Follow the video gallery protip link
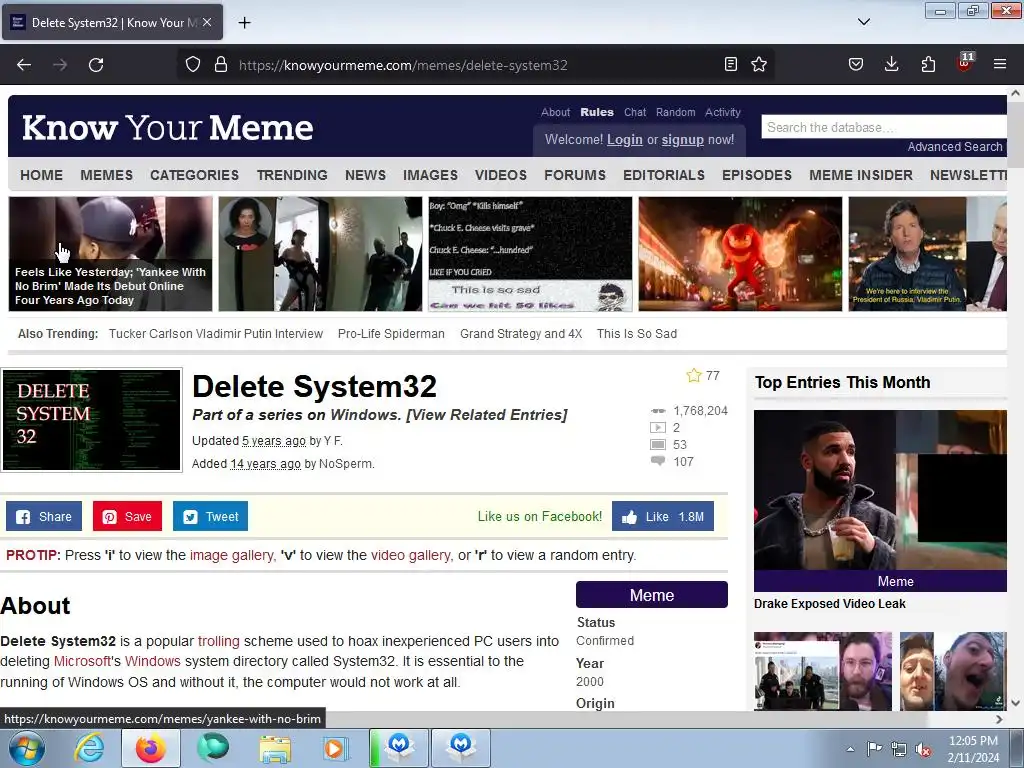 pyautogui.click(x=410, y=555)
